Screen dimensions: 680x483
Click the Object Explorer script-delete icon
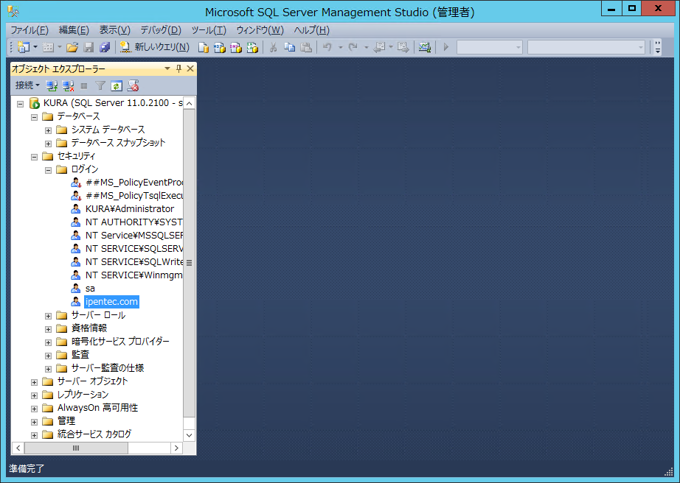133,86
